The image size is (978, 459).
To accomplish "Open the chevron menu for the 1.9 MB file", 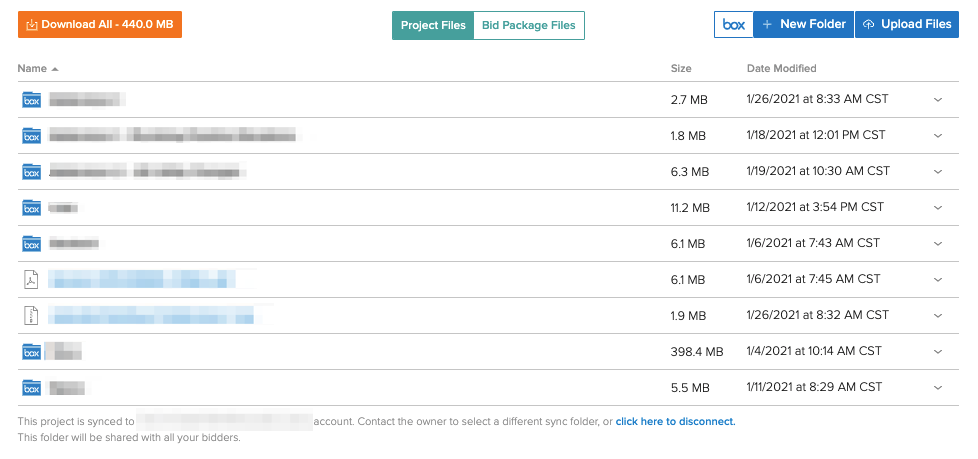I will tap(938, 316).
